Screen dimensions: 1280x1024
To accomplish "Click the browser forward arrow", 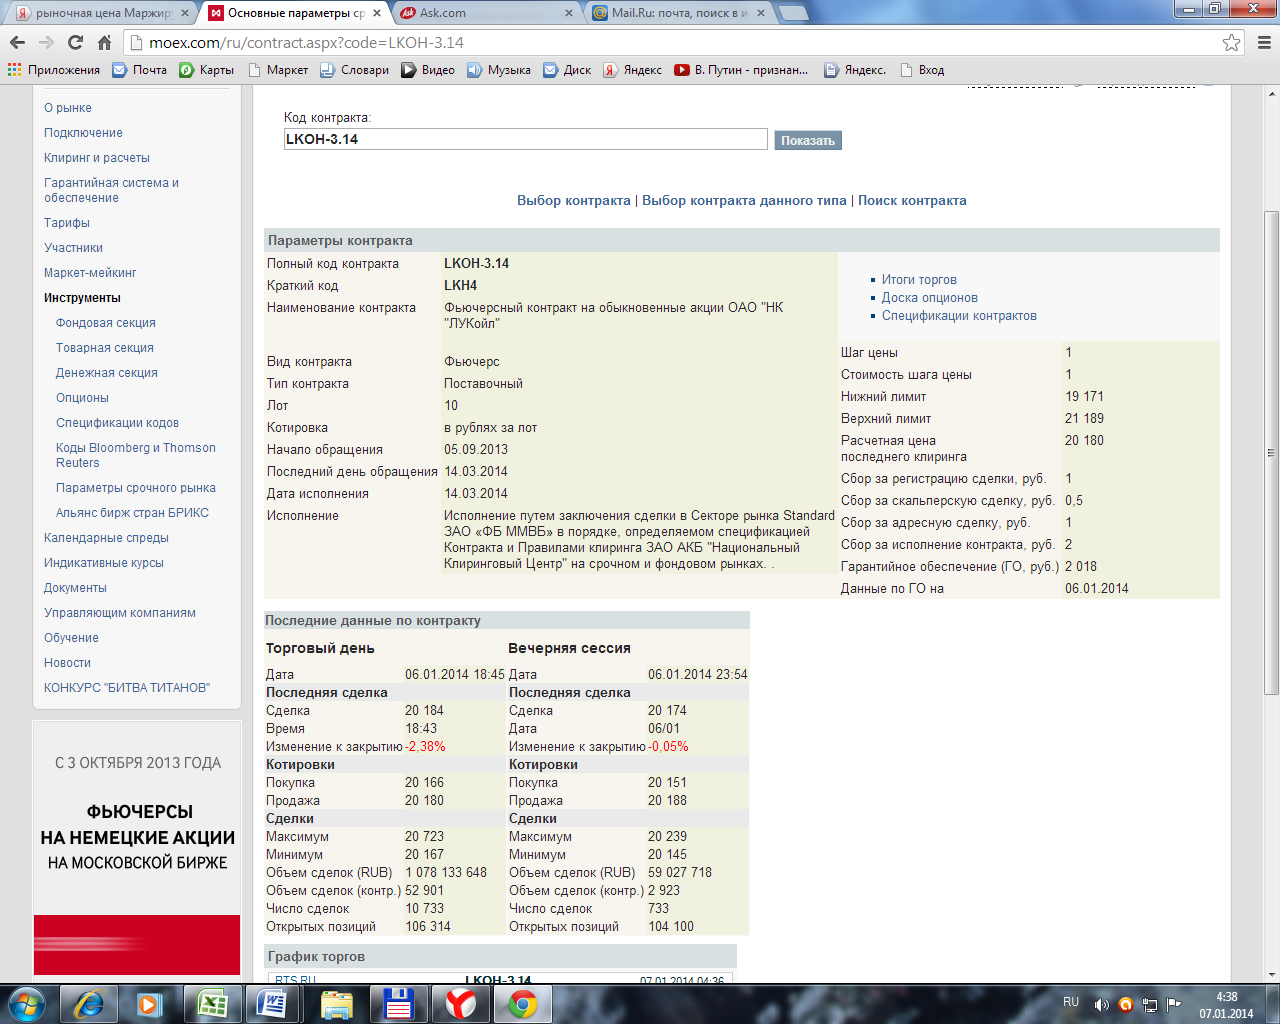I will (46, 42).
